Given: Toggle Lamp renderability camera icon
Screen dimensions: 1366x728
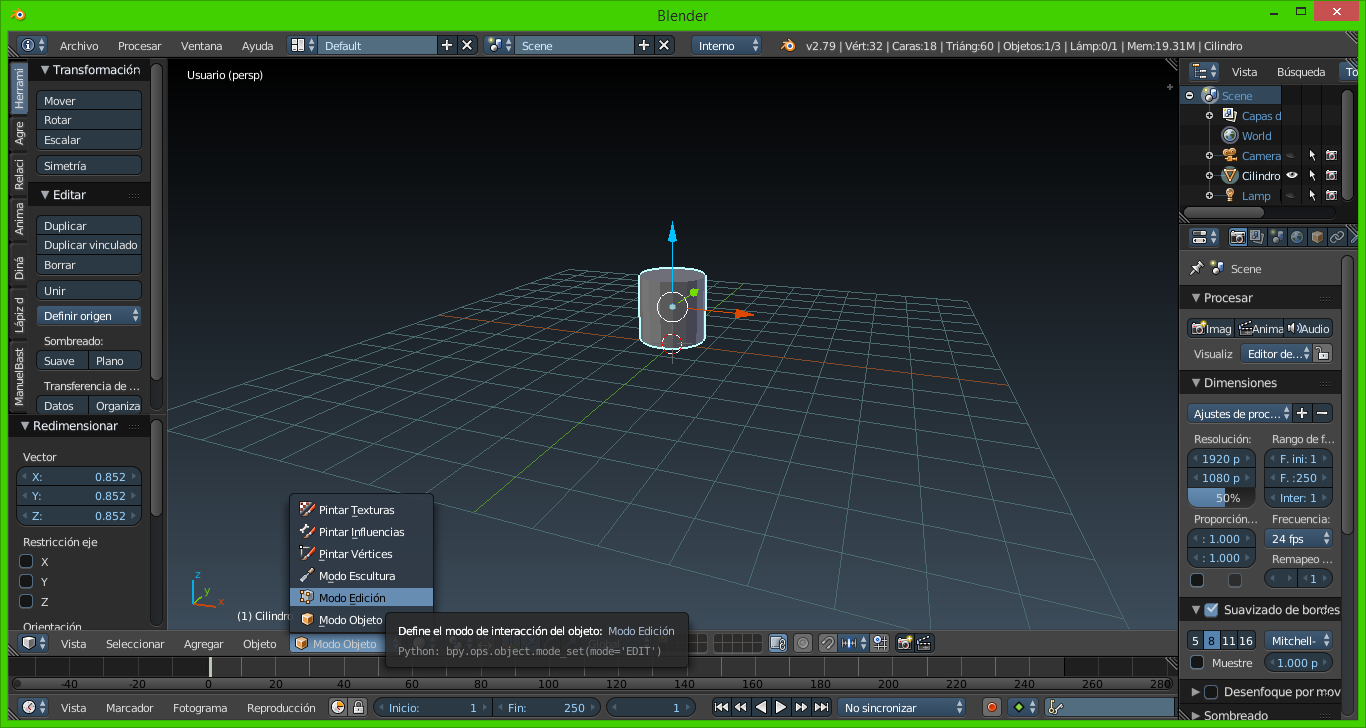Looking at the screenshot, I should click(1331, 196).
